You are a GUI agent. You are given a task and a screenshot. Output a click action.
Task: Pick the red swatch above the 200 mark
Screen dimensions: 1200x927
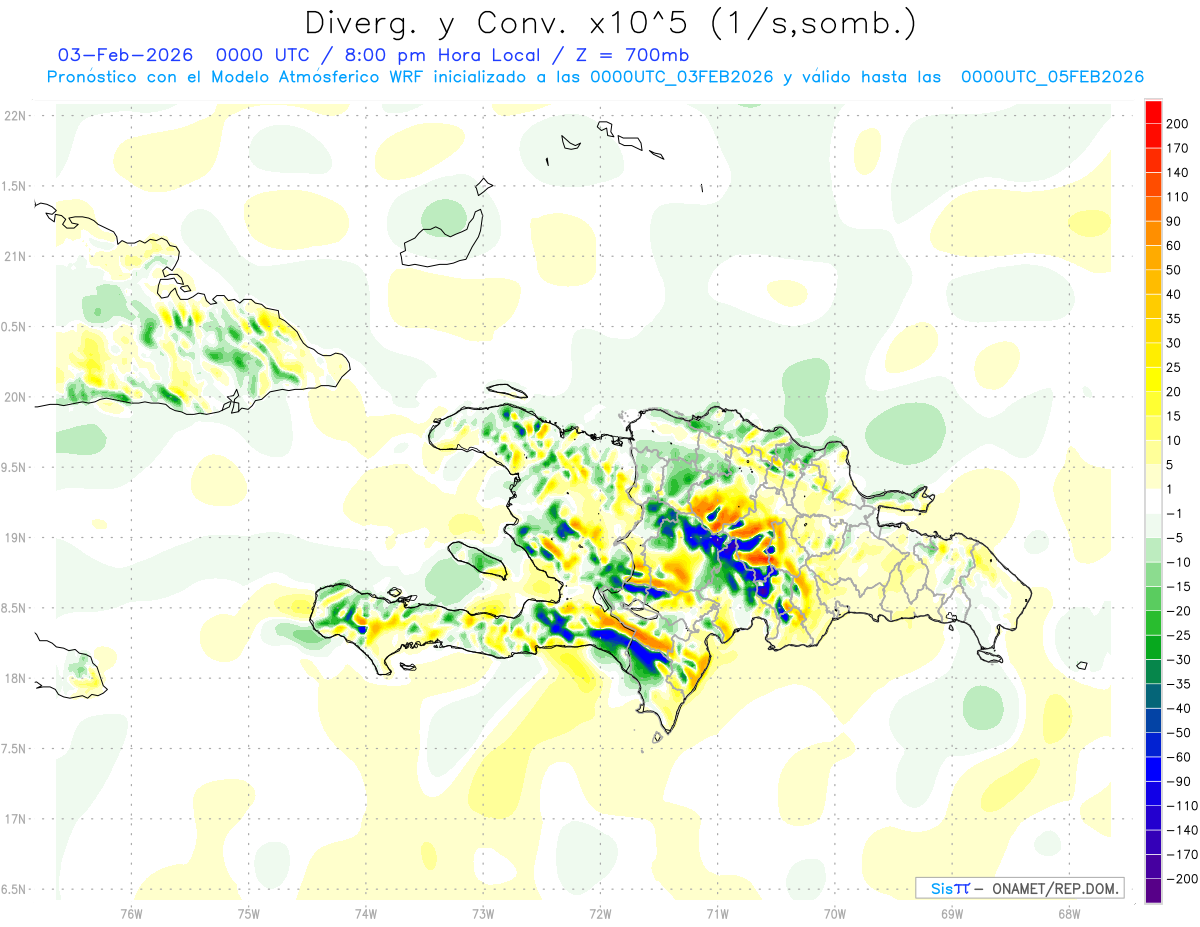click(1153, 112)
